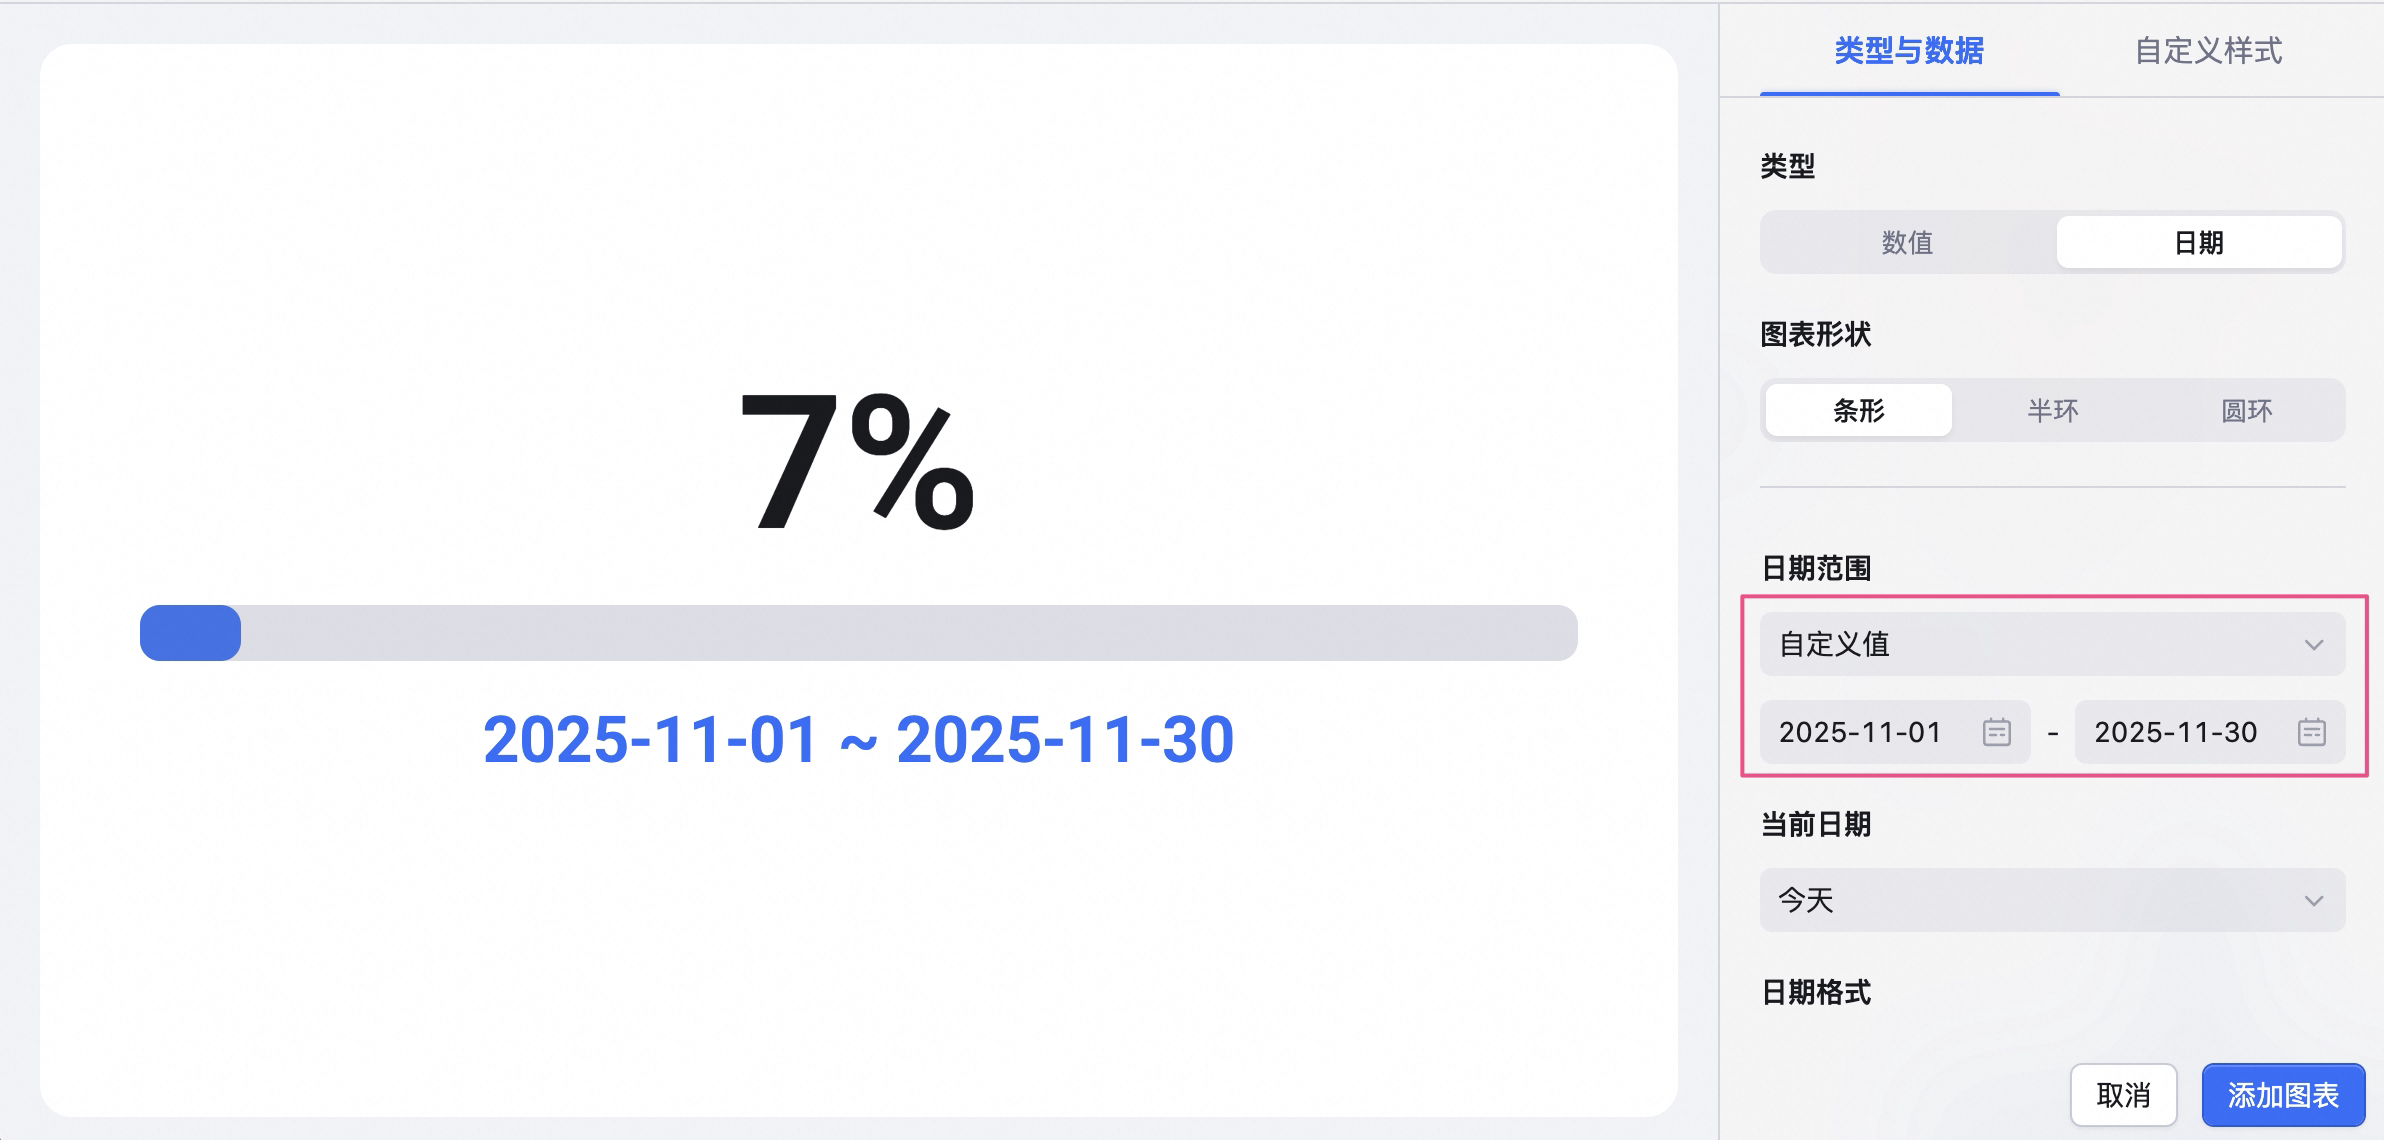Click the 2025-11-01 start date field
The height and width of the screenshot is (1140, 2384).
click(x=1895, y=732)
